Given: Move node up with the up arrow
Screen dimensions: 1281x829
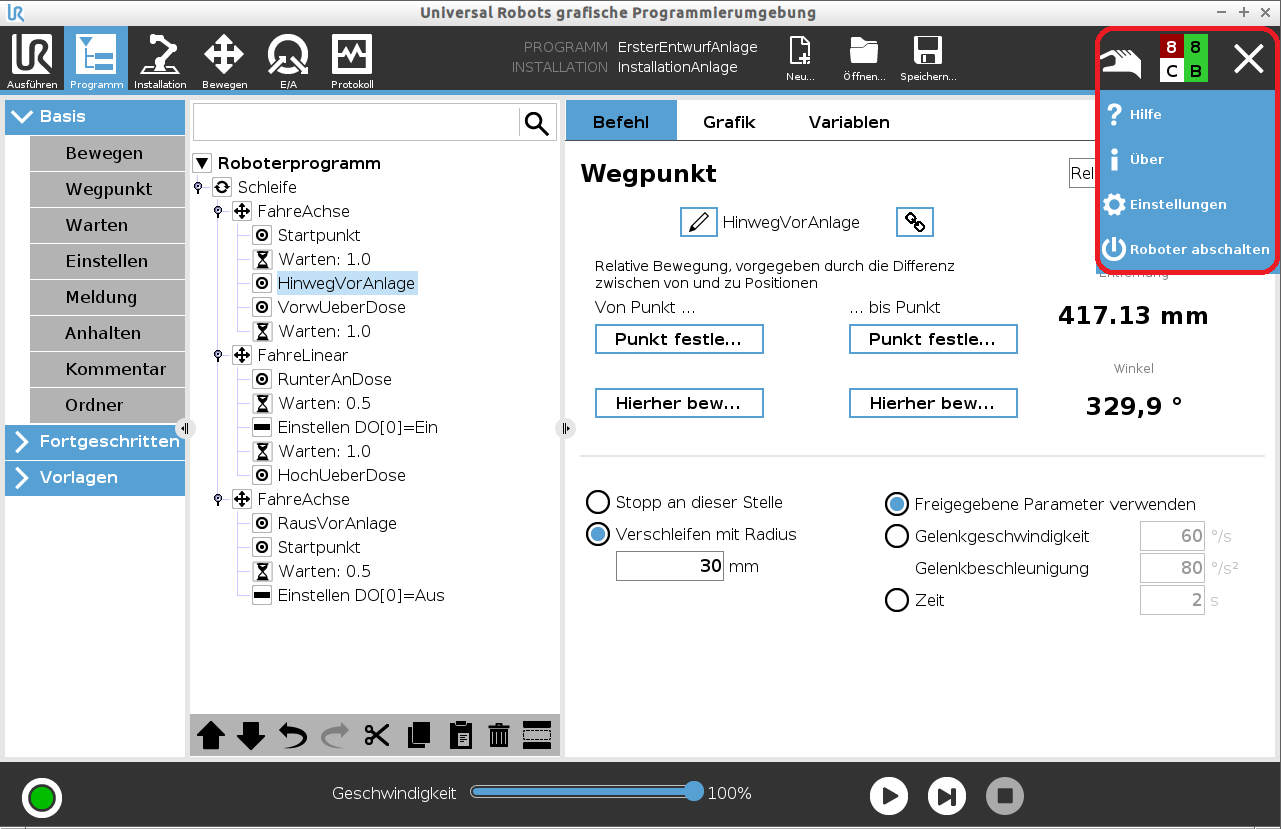Looking at the screenshot, I should pos(211,736).
